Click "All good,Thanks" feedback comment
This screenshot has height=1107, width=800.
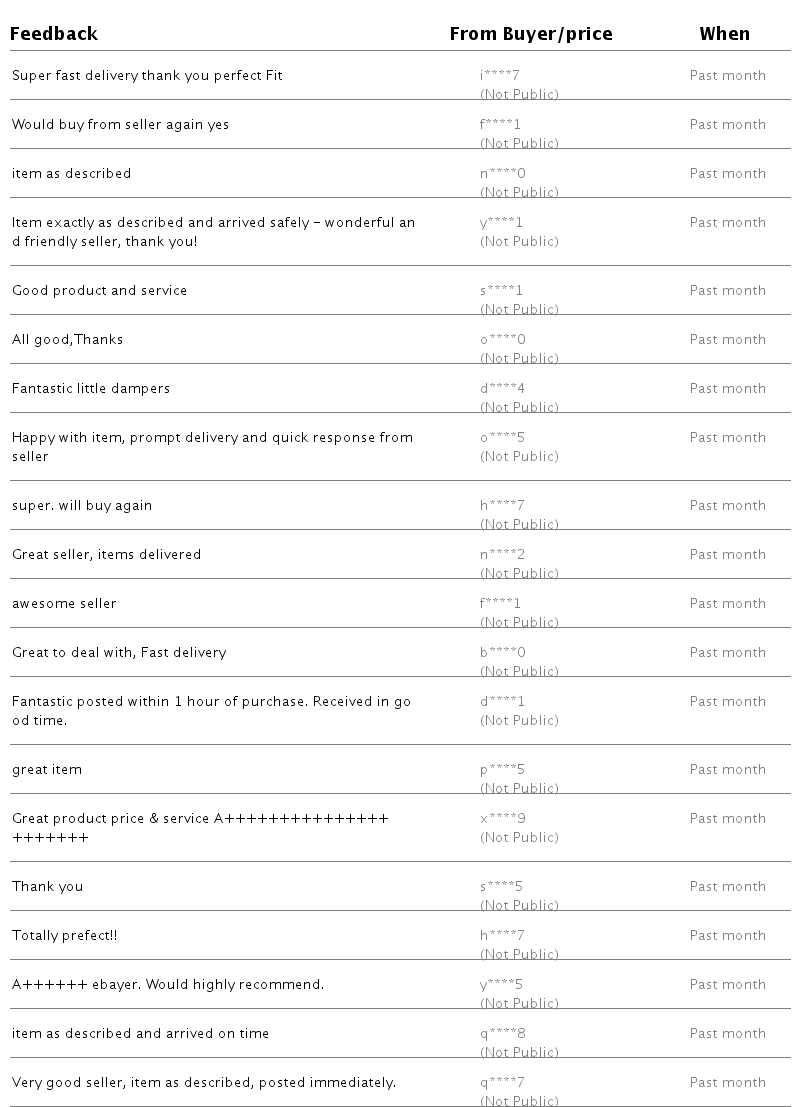(x=67, y=340)
